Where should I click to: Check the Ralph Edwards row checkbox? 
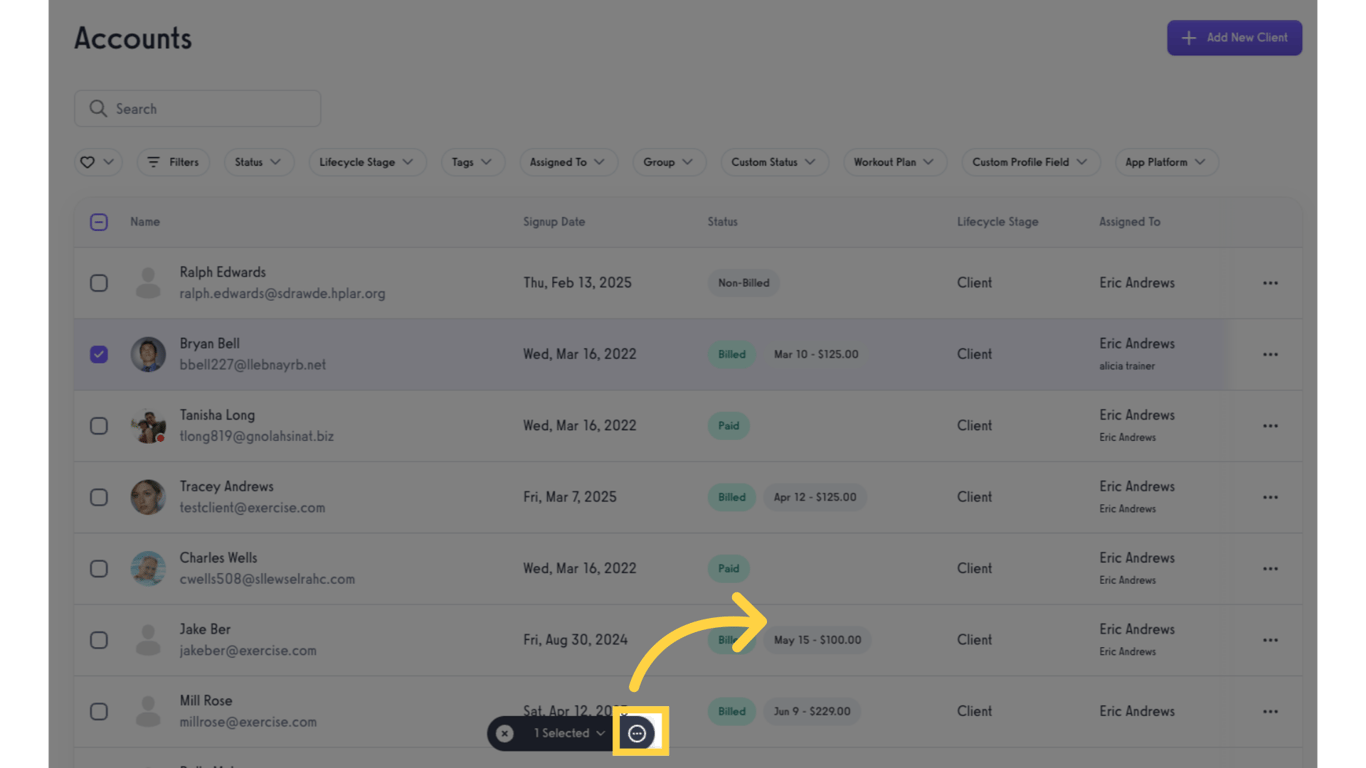click(99, 283)
